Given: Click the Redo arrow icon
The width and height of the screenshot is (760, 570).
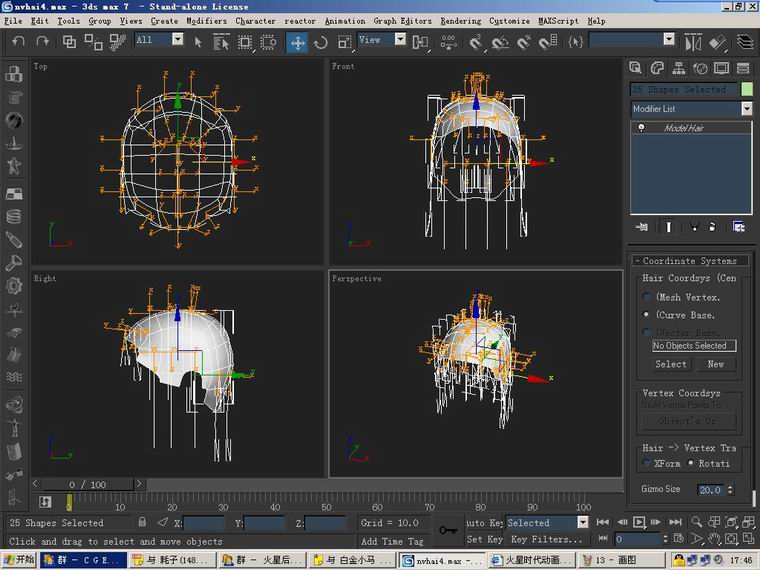Looking at the screenshot, I should click(x=43, y=42).
